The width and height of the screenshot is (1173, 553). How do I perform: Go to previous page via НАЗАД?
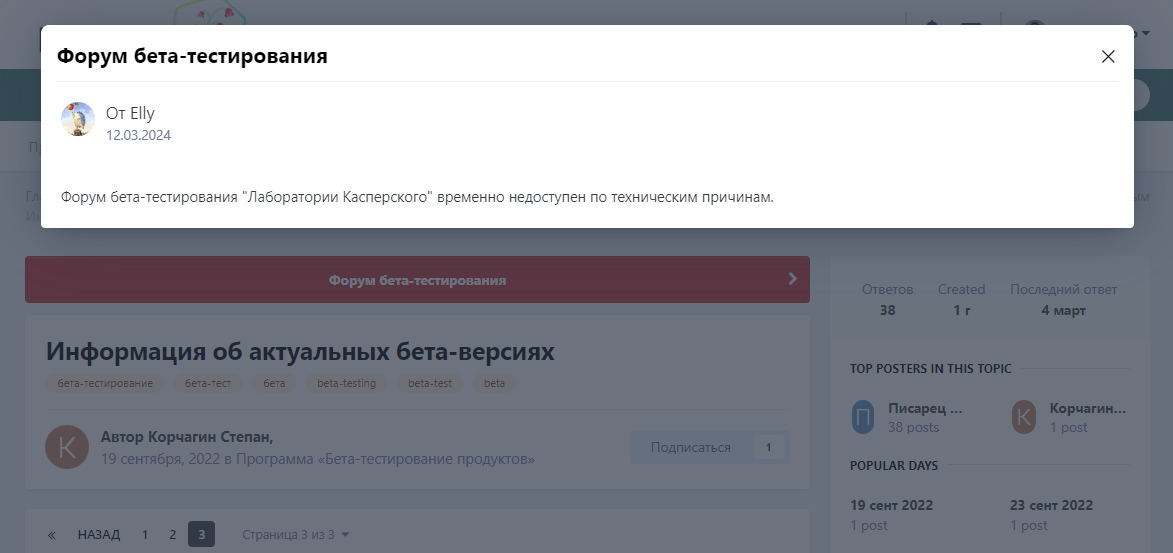tap(99, 535)
